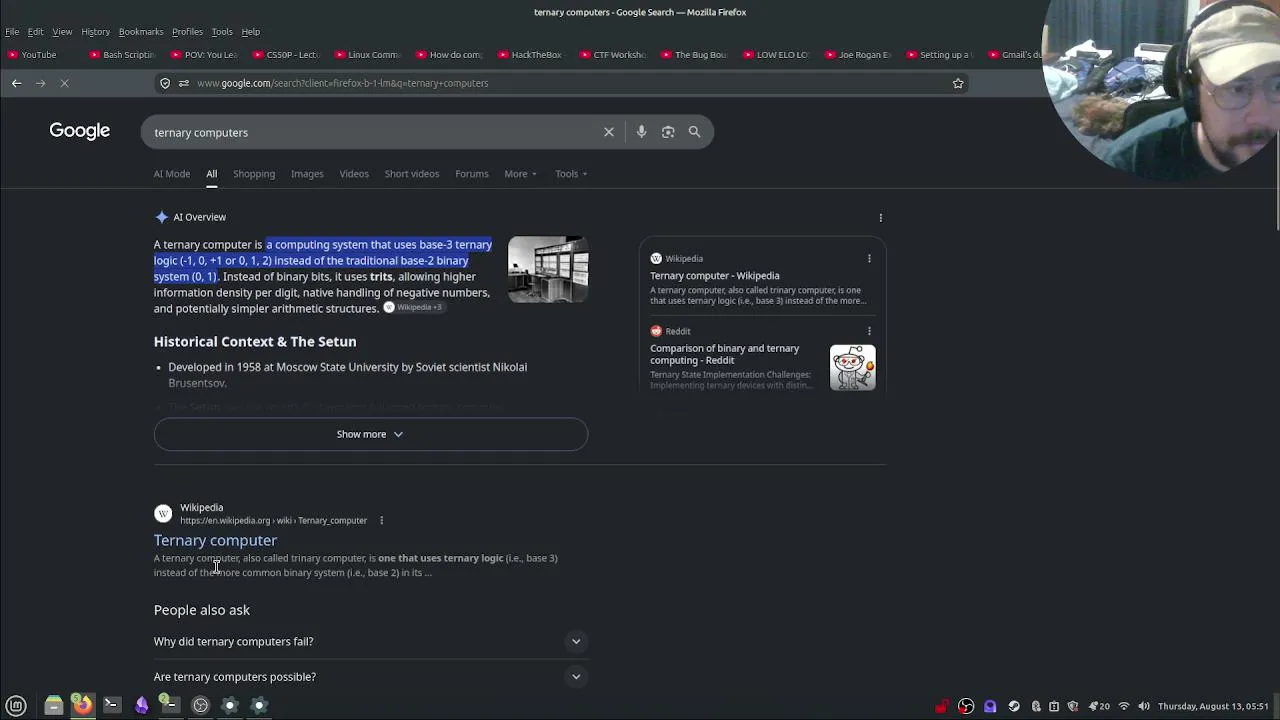Open the volume control in tray
Viewport: 1280px width, 720px height.
click(x=1144, y=706)
